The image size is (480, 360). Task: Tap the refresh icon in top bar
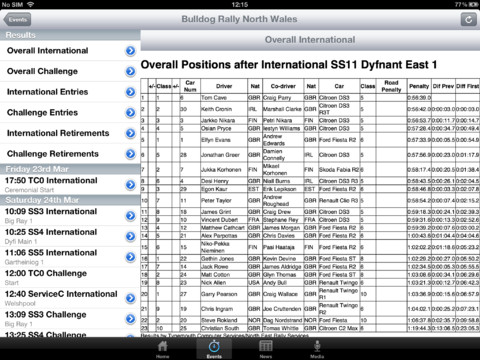(468, 19)
